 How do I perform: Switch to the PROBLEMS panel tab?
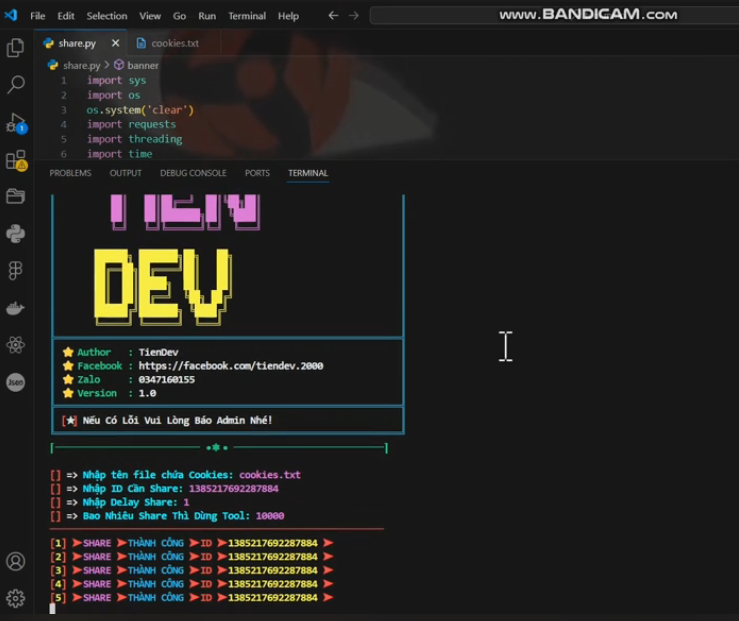[70, 173]
